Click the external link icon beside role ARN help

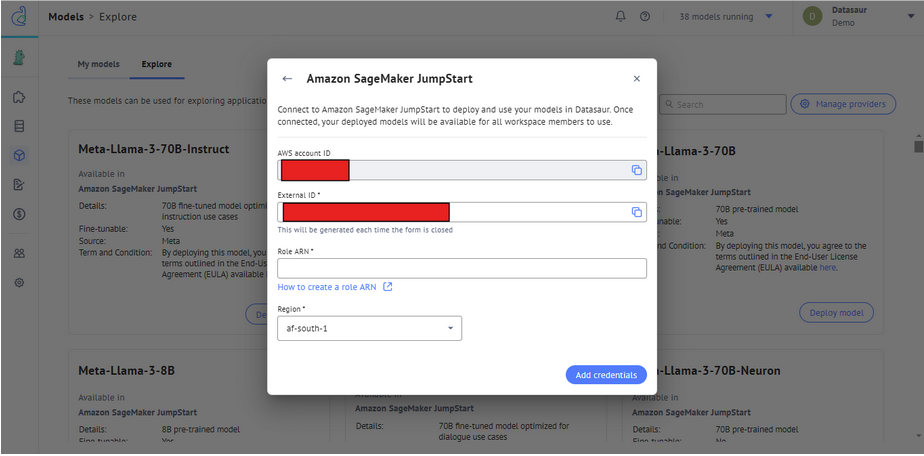point(388,287)
